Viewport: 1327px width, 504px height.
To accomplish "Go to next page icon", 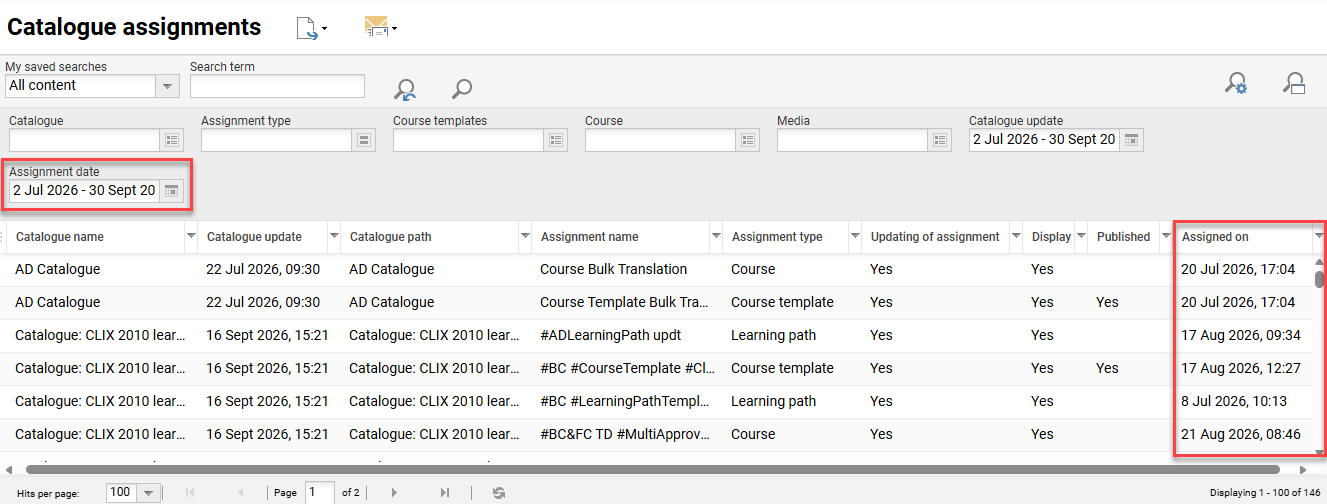I will coord(395,493).
